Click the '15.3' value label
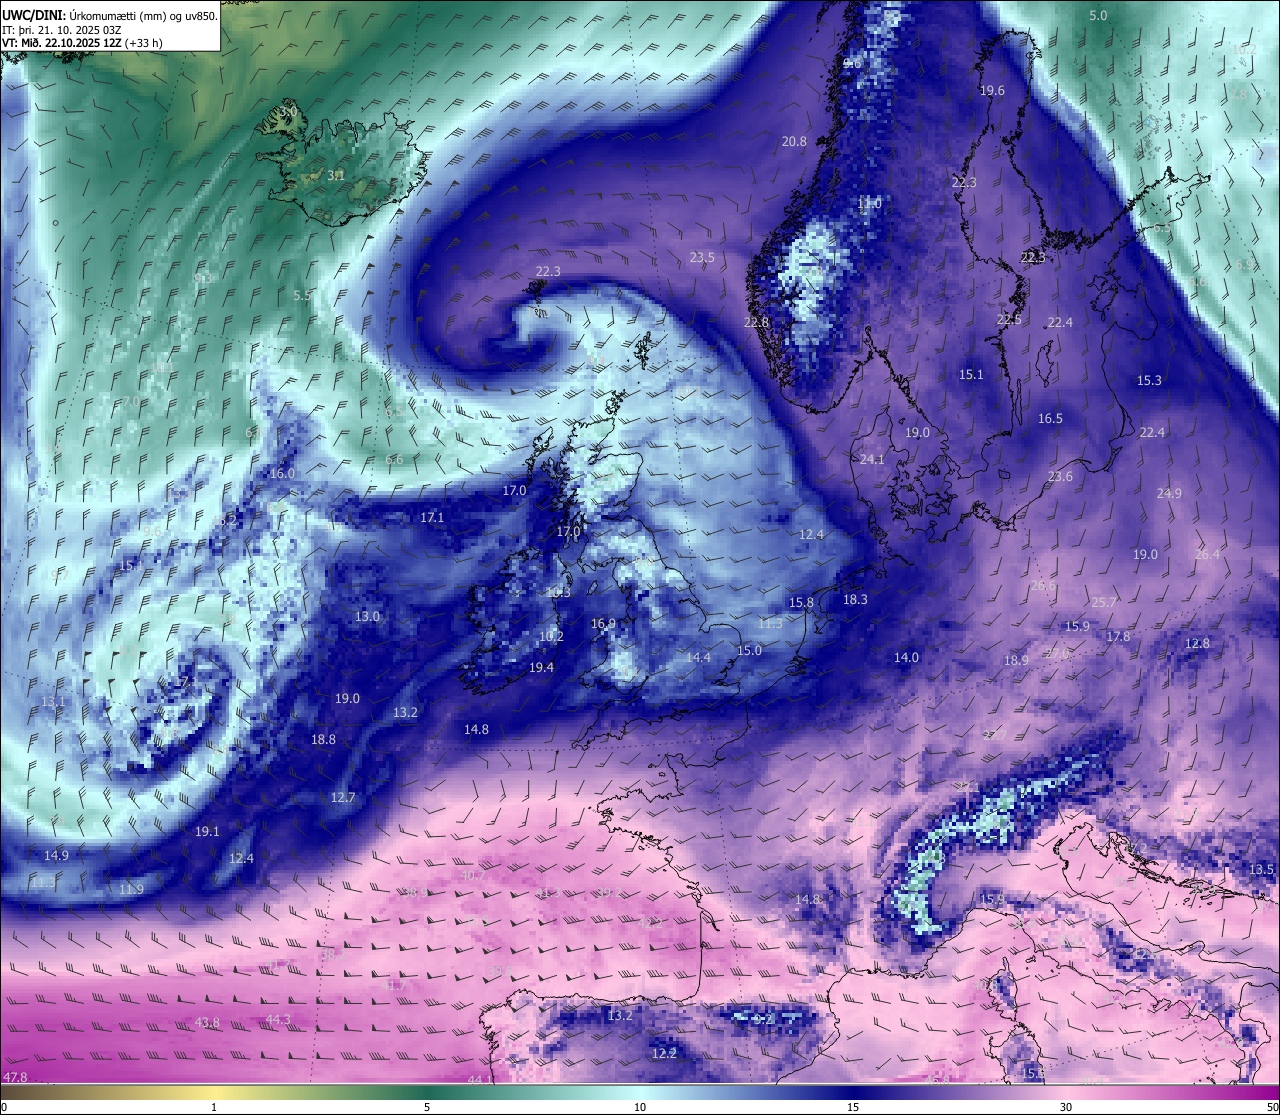Screen dimensions: 1280x1115 1150,380
